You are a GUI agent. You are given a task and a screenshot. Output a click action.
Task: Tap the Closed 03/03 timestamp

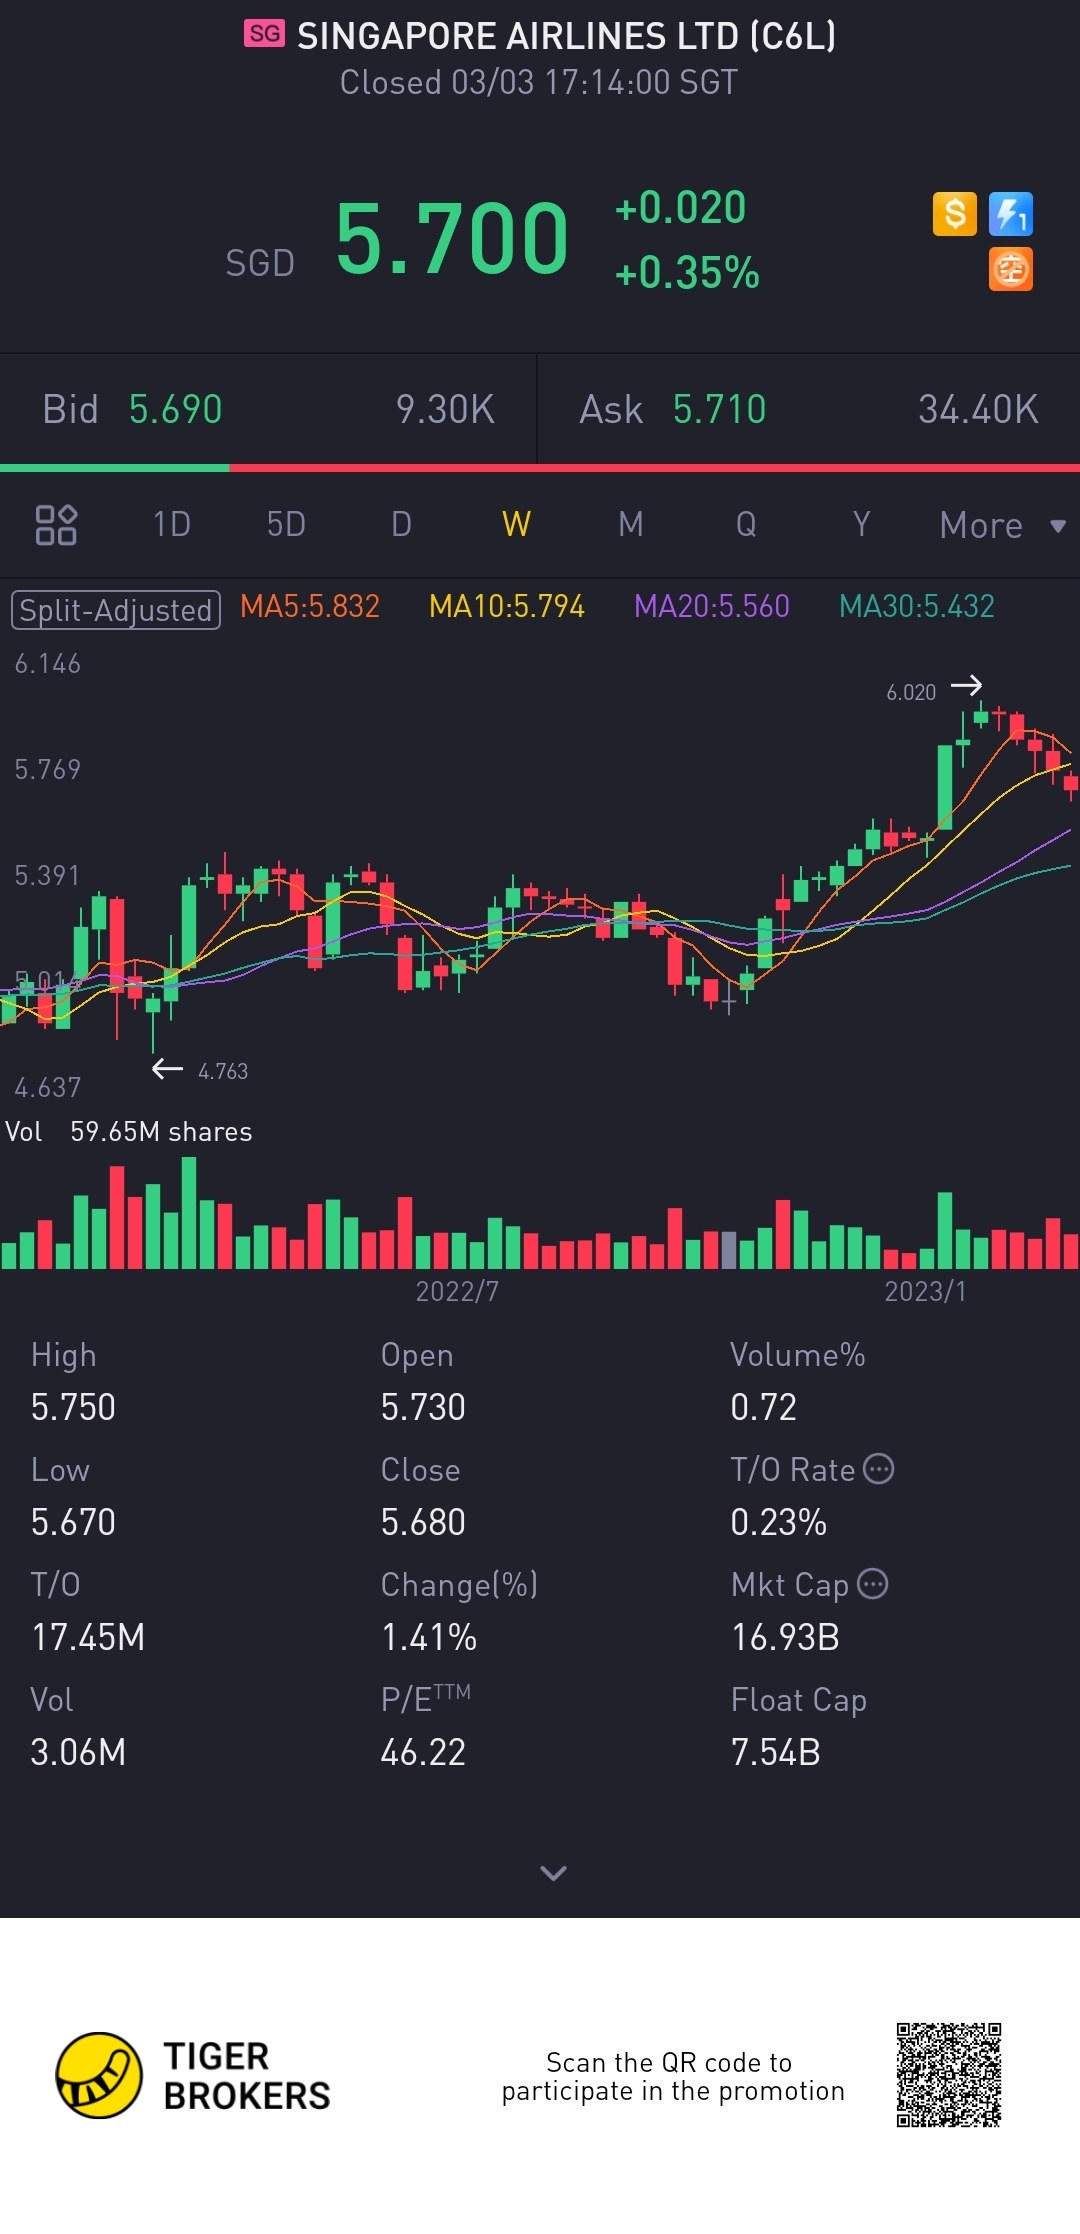pos(539,82)
